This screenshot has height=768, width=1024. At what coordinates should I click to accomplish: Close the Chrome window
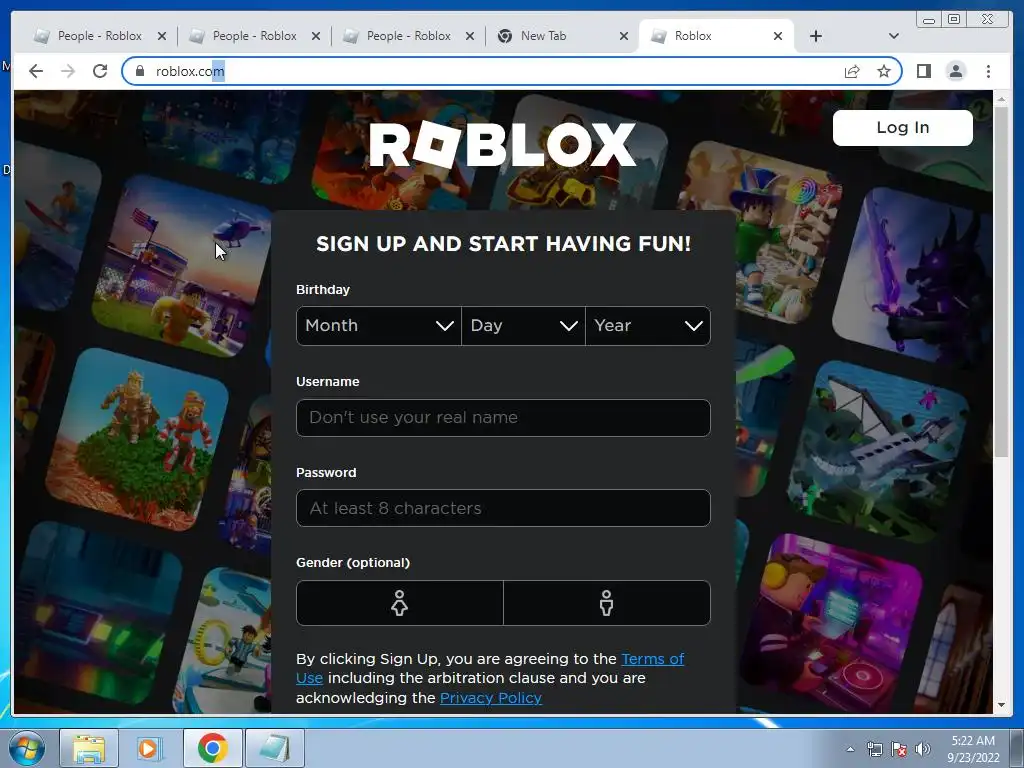pyautogui.click(x=988, y=20)
